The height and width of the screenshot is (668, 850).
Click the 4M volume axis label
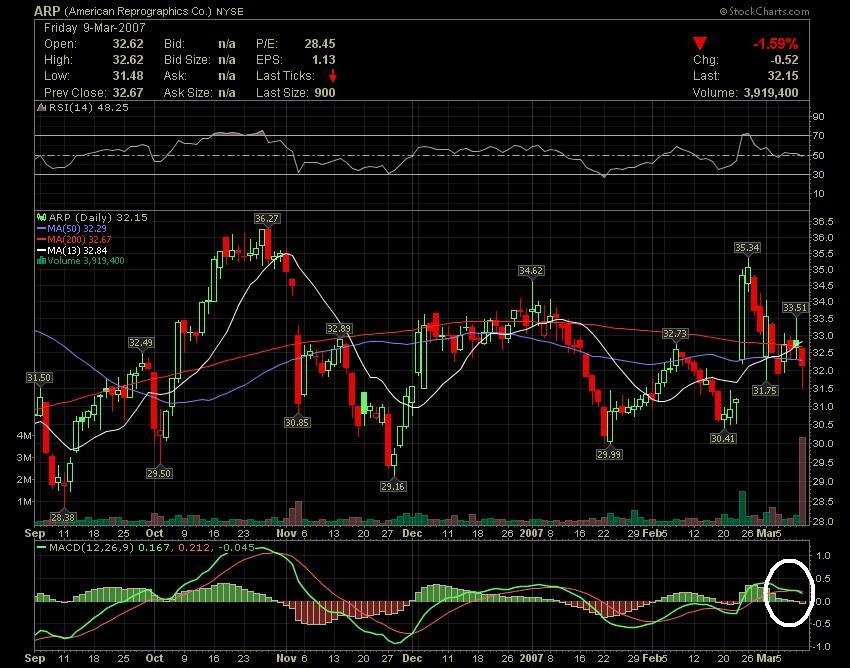tap(24, 435)
